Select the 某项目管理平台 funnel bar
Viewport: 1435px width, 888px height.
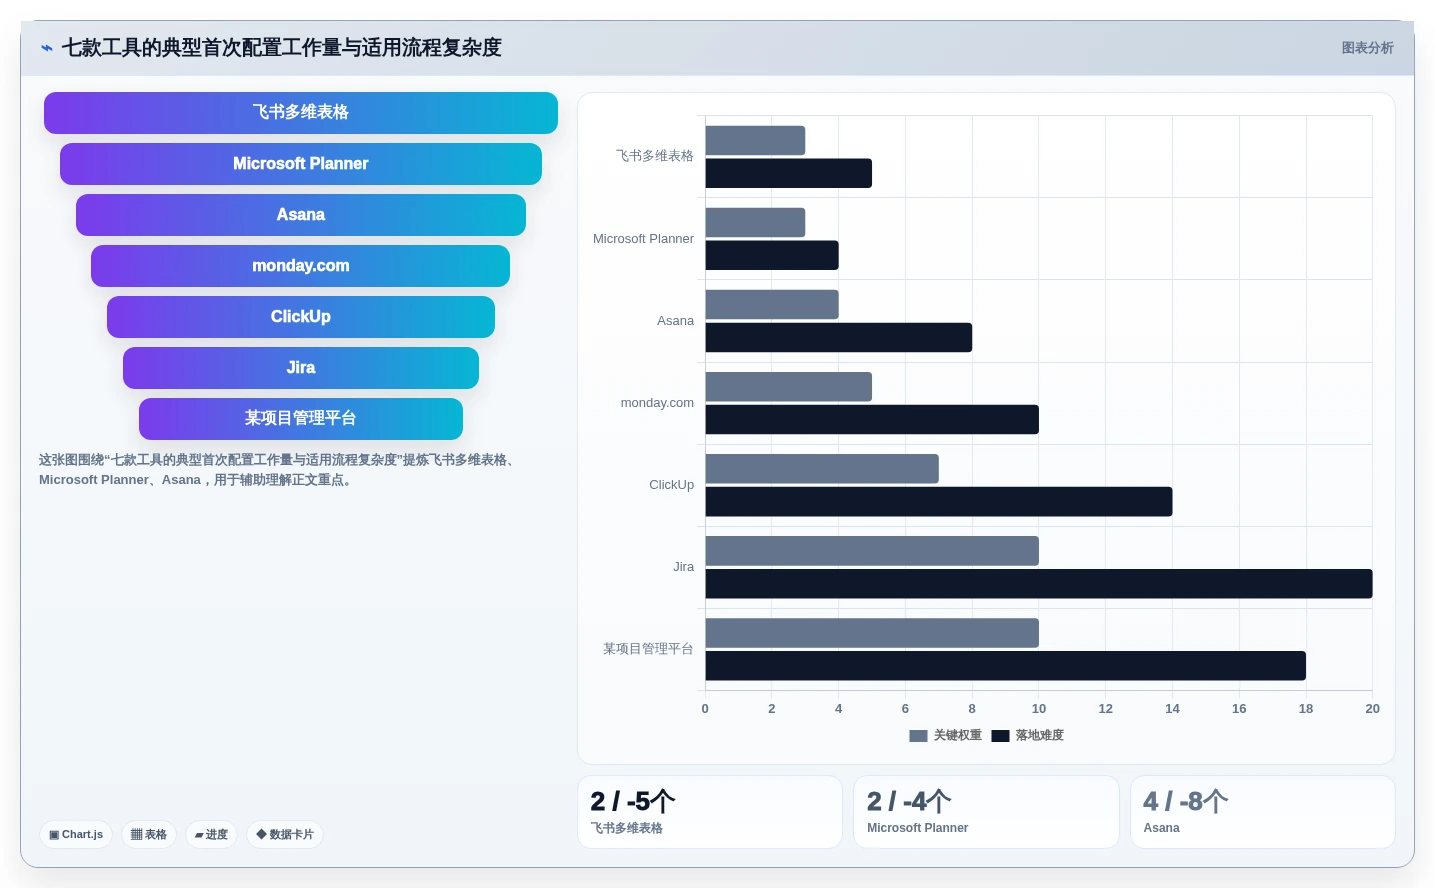tap(301, 419)
